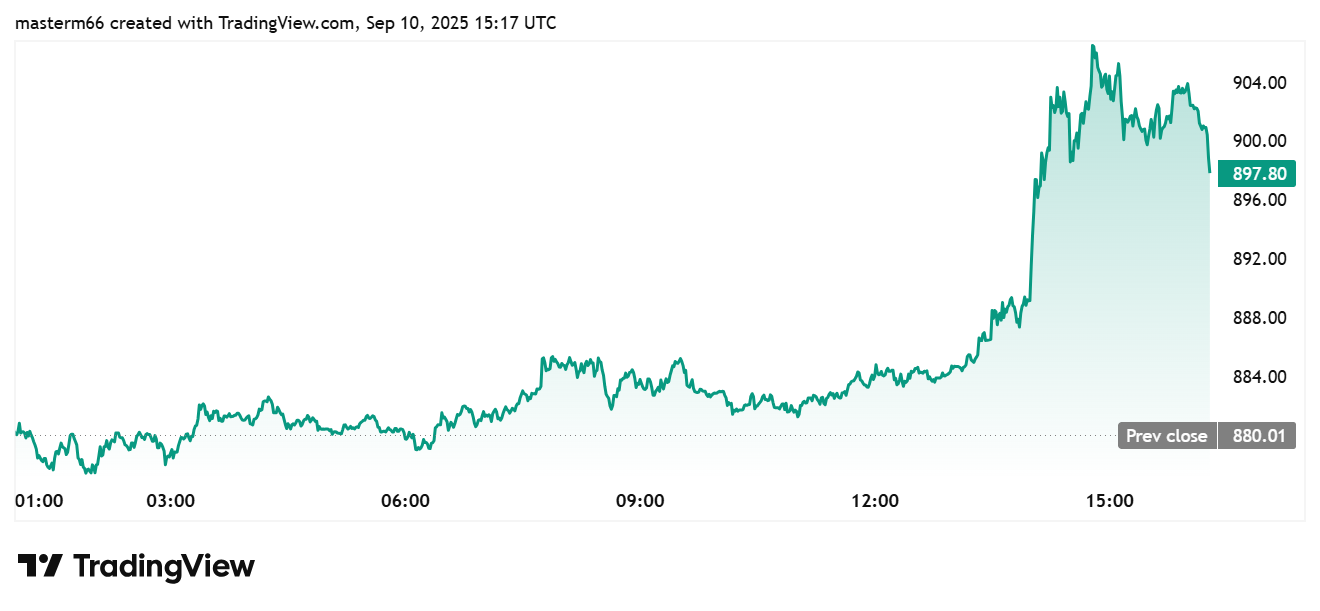Click the 896.00 price axis label
Screen dimensions: 1320x611
tap(1257, 200)
